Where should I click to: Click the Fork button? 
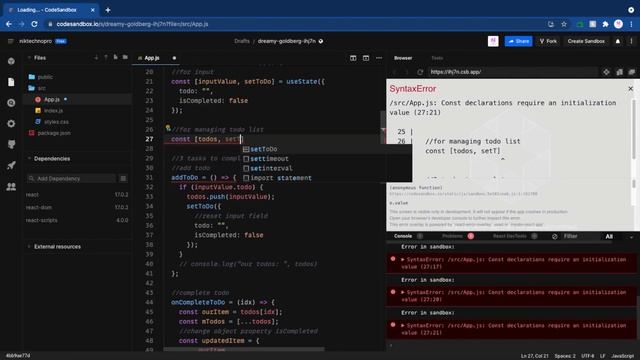(548, 41)
